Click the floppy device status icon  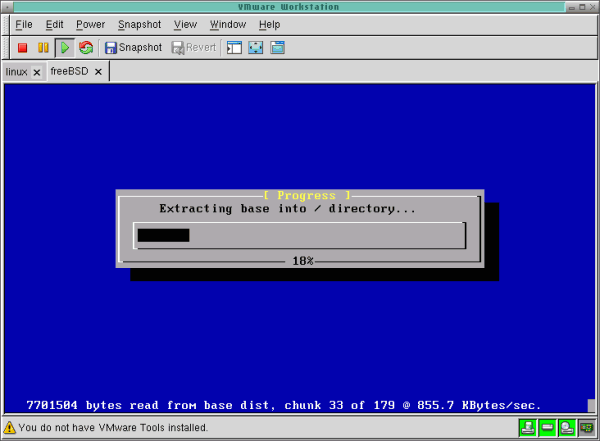[528, 428]
